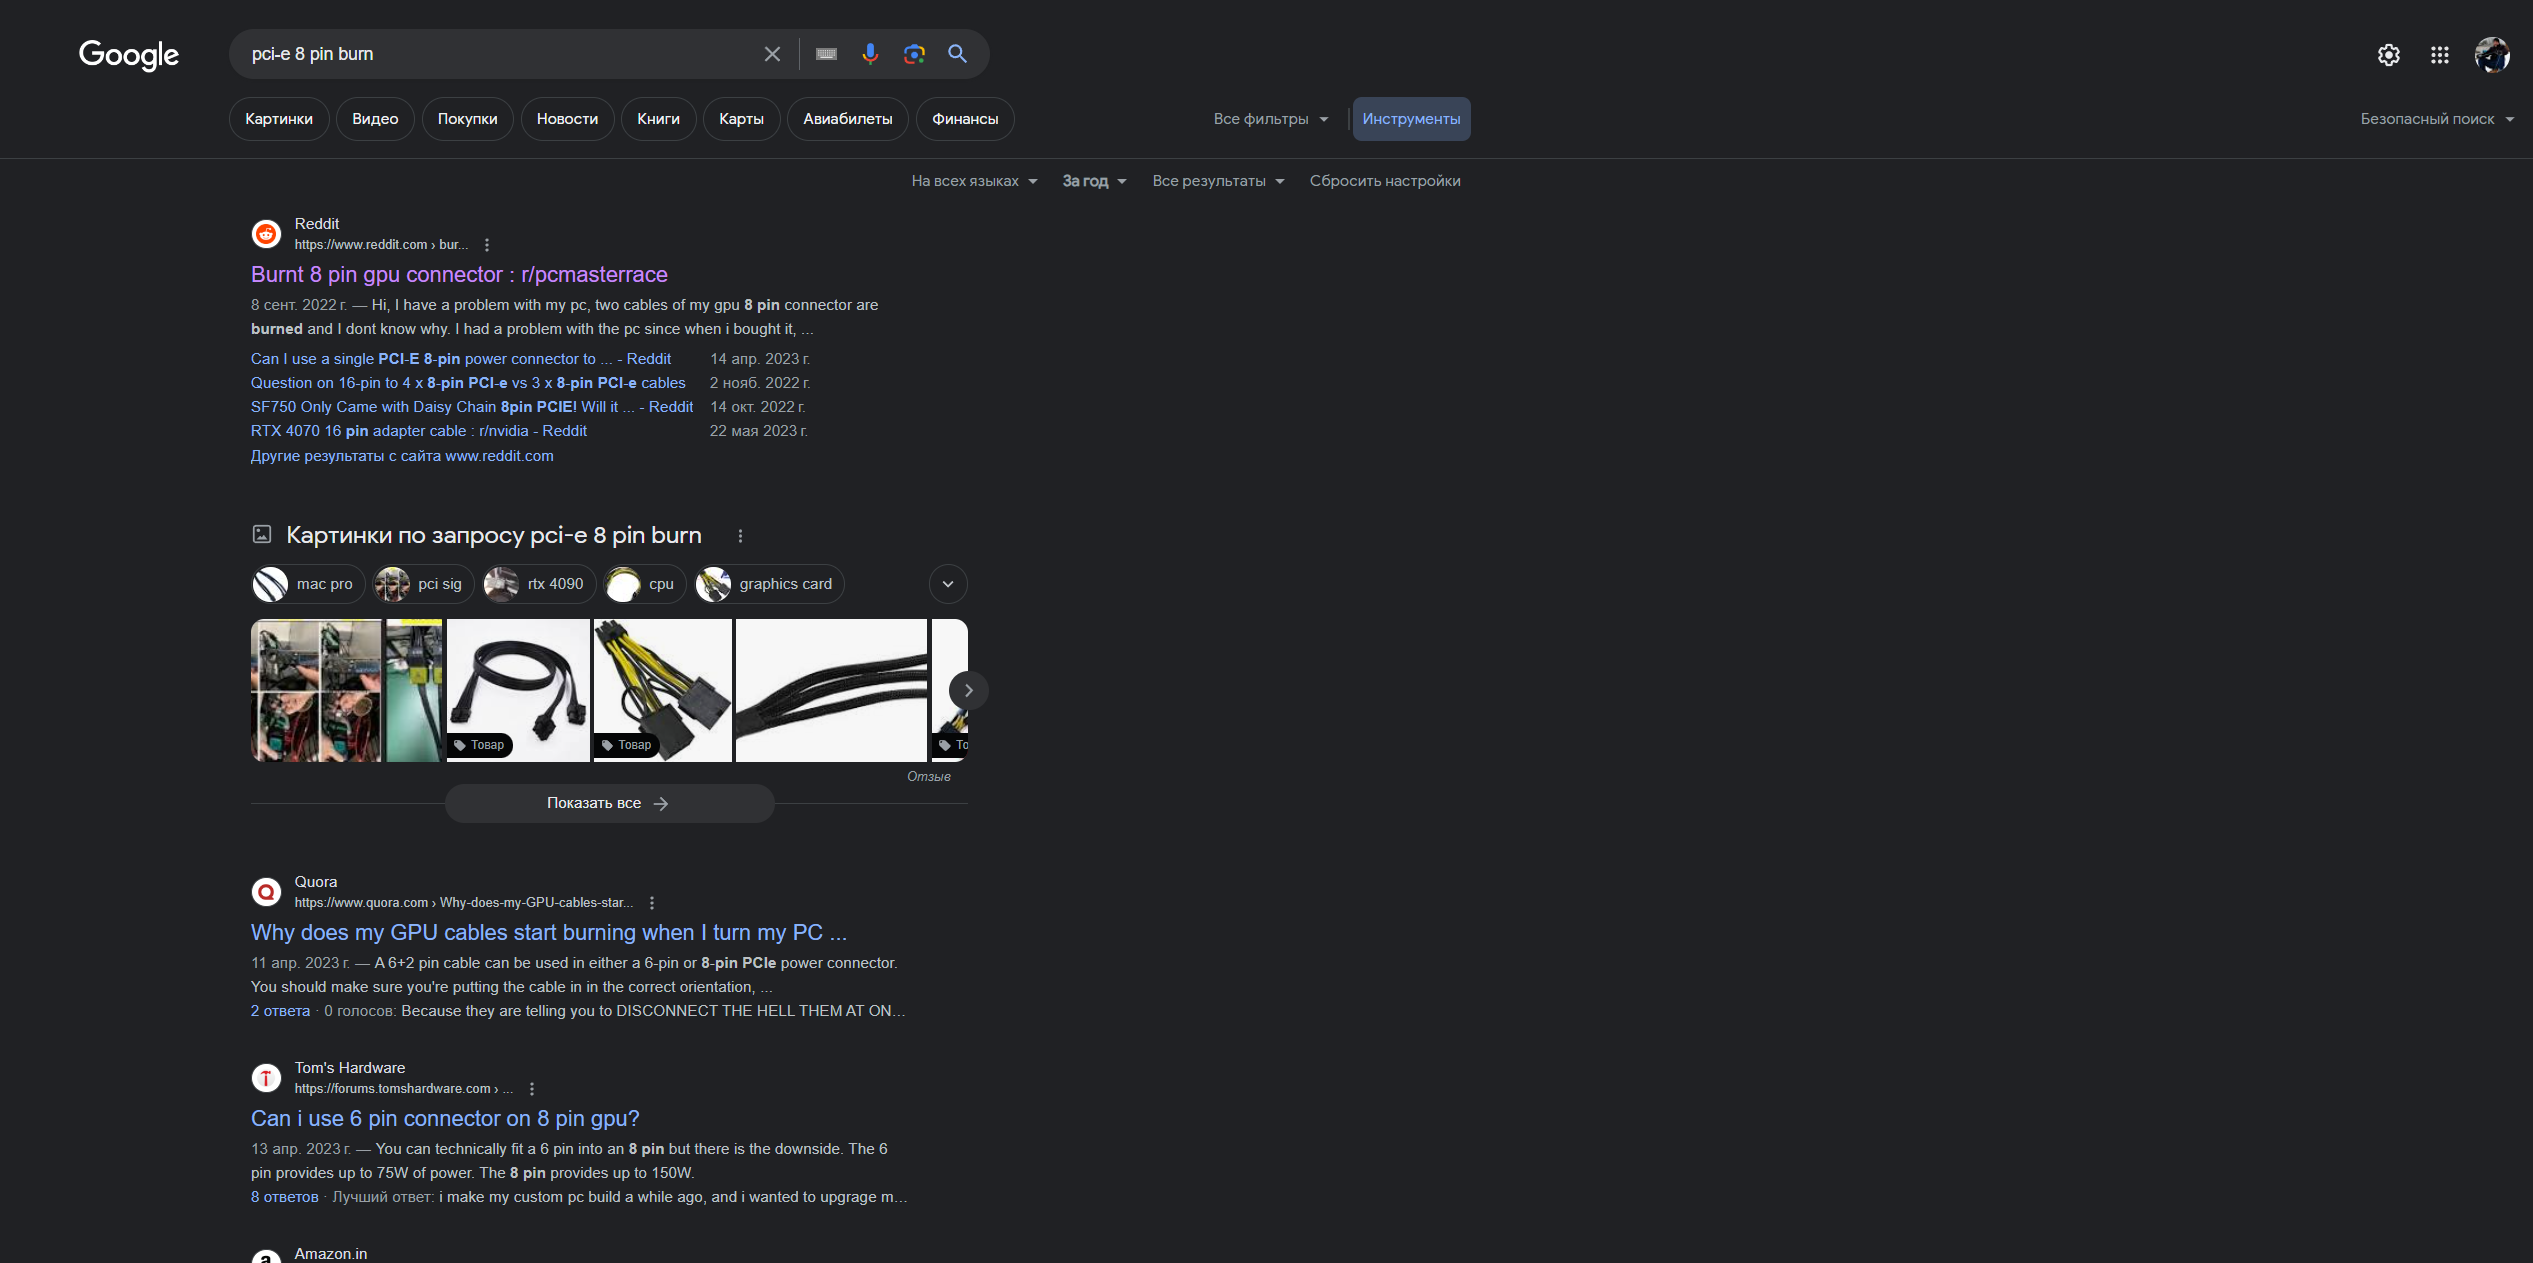The height and width of the screenshot is (1263, 2533).
Task: Expand more image filter chips
Action: click(x=948, y=584)
